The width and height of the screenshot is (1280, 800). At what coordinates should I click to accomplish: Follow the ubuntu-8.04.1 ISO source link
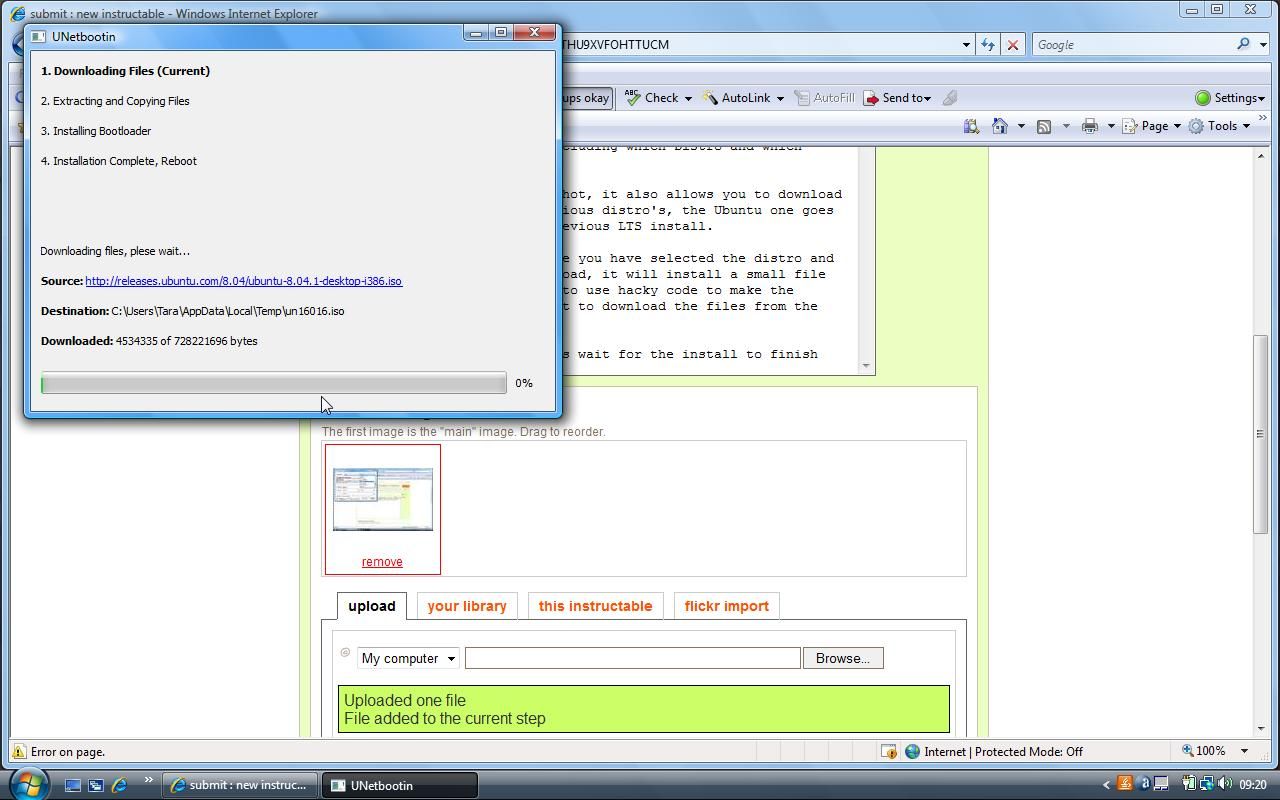click(242, 281)
